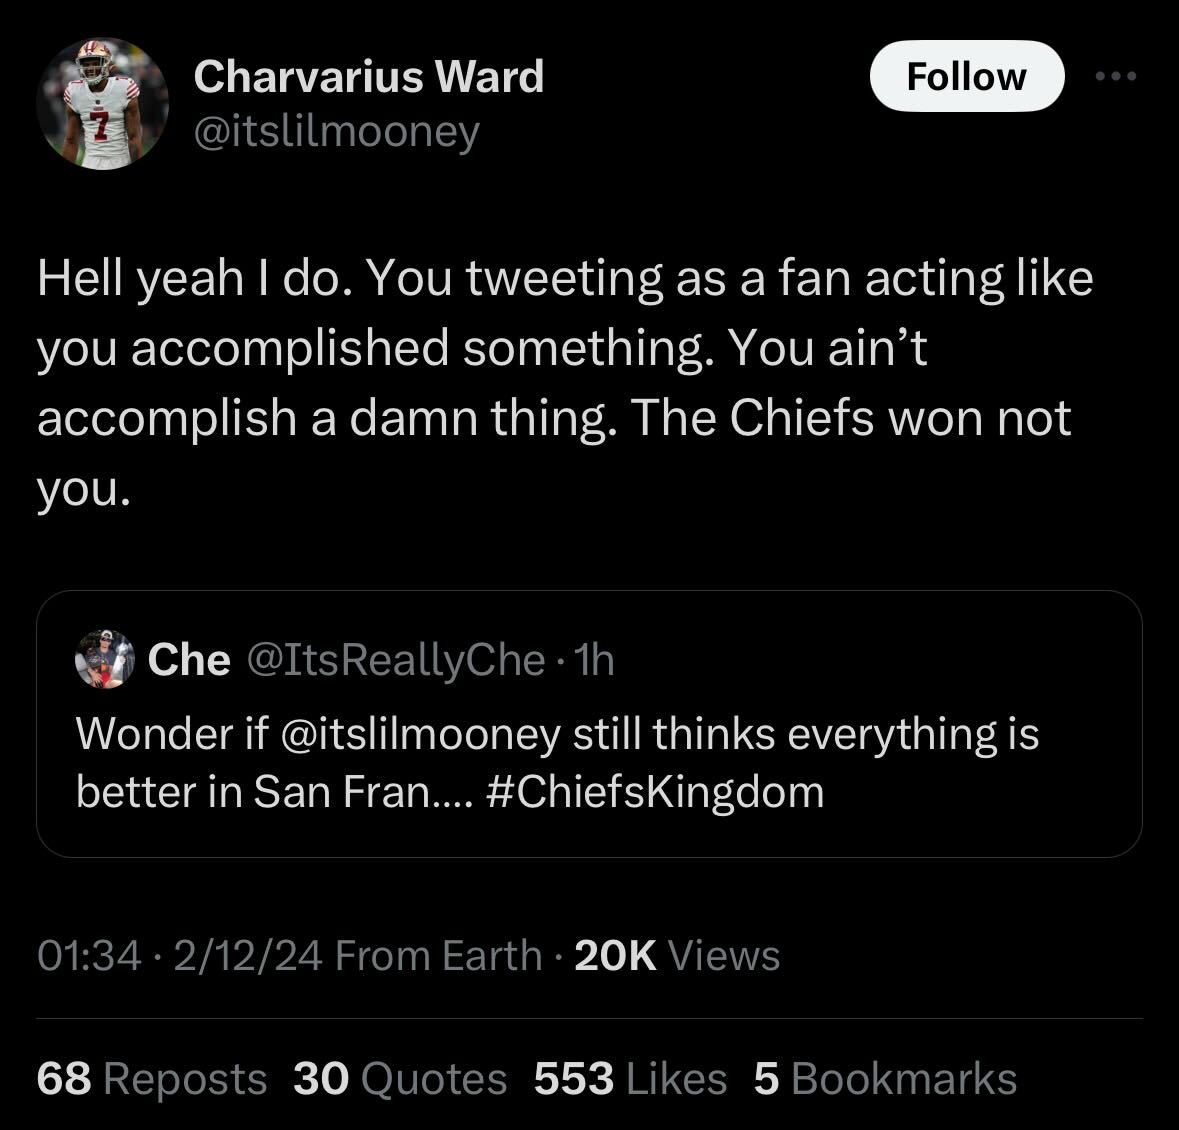The image size is (1179, 1130).
Task: Follow Charvarius Ward
Action: [x=966, y=75]
